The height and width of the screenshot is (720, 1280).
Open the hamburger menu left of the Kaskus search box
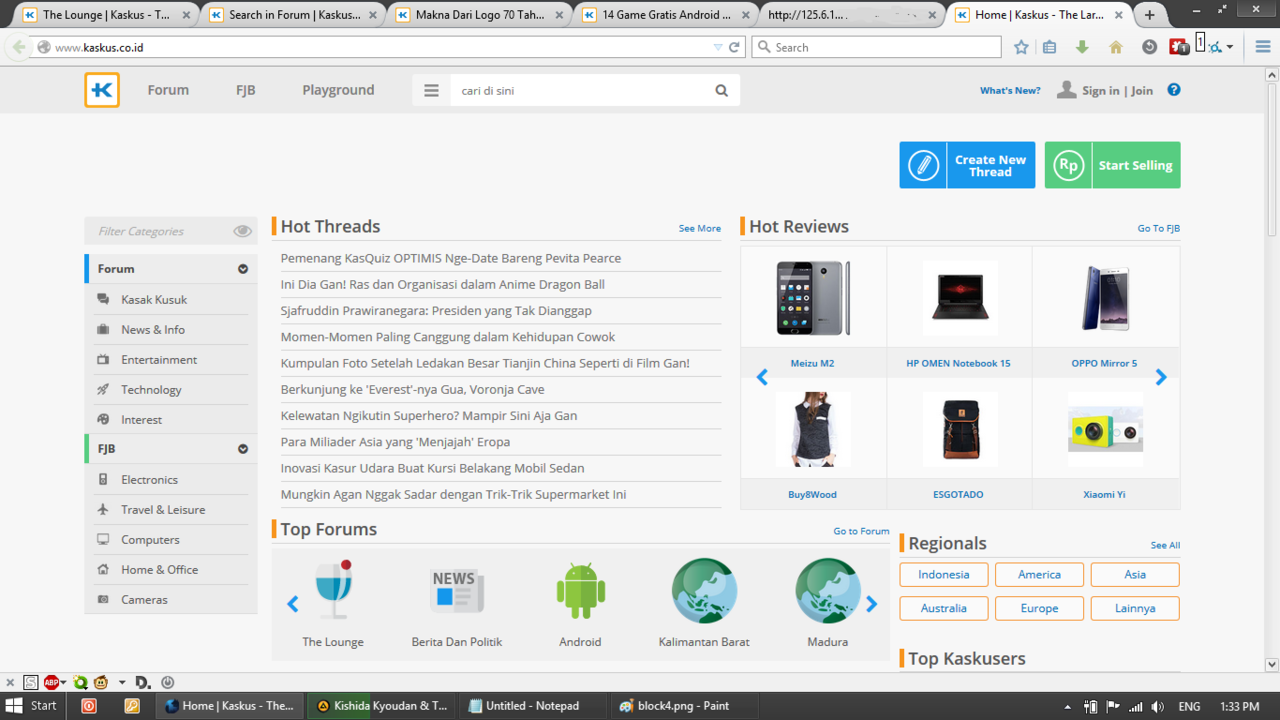click(x=431, y=90)
